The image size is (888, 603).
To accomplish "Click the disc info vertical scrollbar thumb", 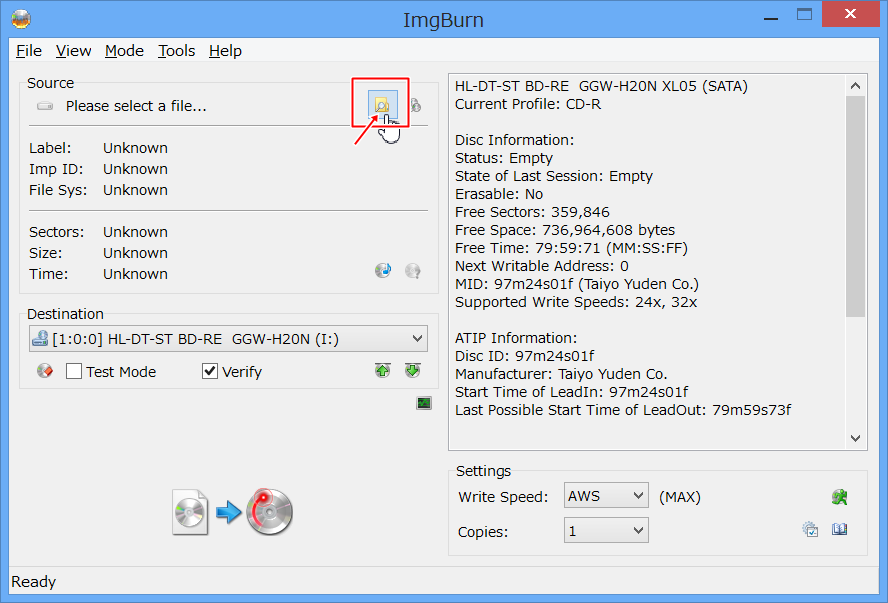I will [x=855, y=206].
